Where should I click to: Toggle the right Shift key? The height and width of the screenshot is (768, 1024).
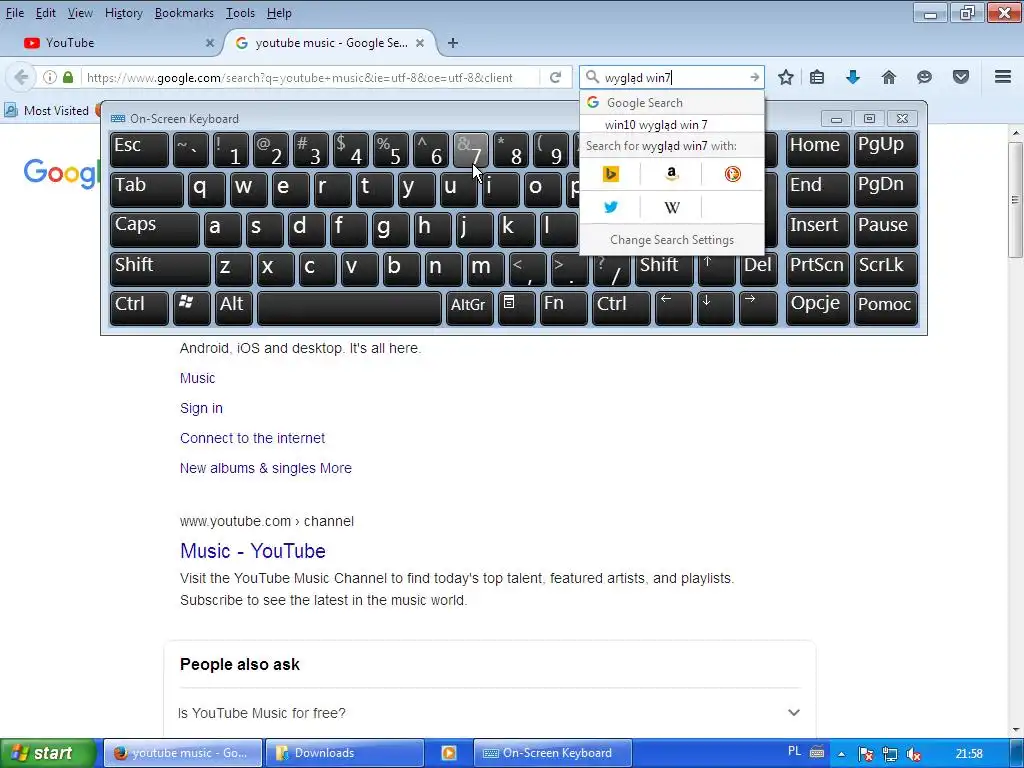[664, 269]
